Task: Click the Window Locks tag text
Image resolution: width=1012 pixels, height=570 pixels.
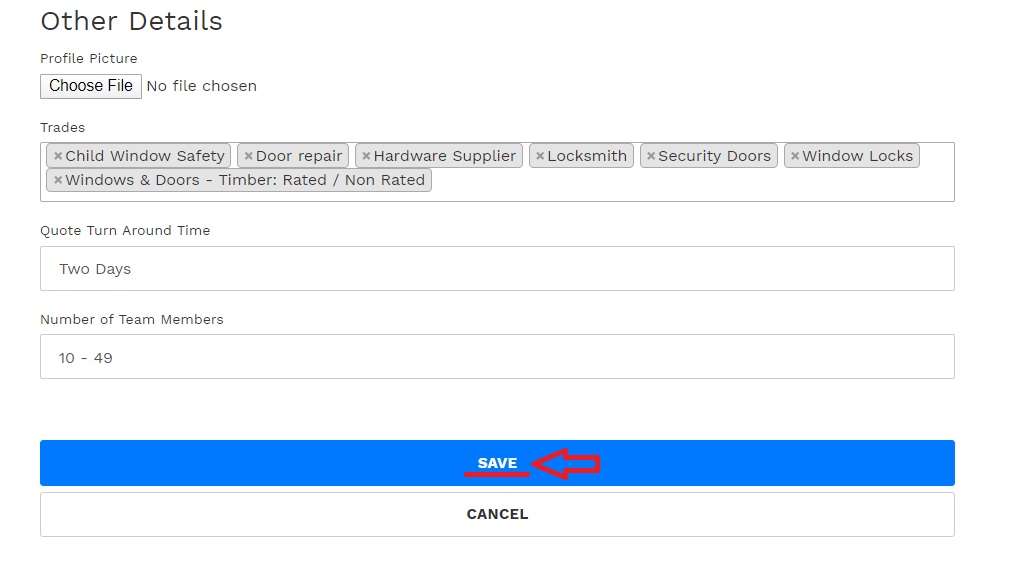Action: (x=858, y=156)
